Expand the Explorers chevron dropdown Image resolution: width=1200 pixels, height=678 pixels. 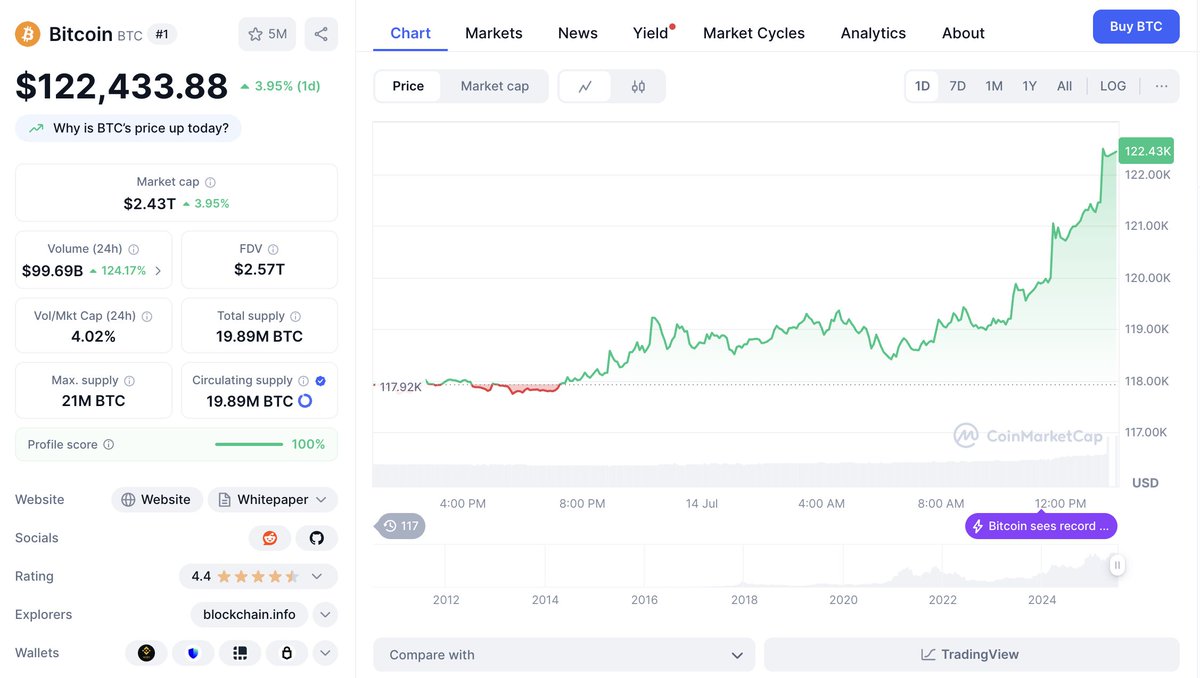point(325,615)
